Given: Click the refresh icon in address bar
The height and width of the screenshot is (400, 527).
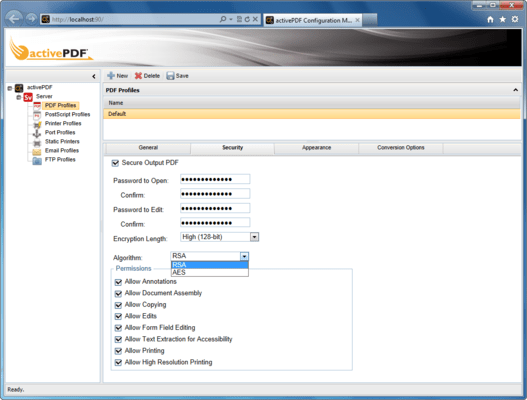Looking at the screenshot, I should pos(247,19).
